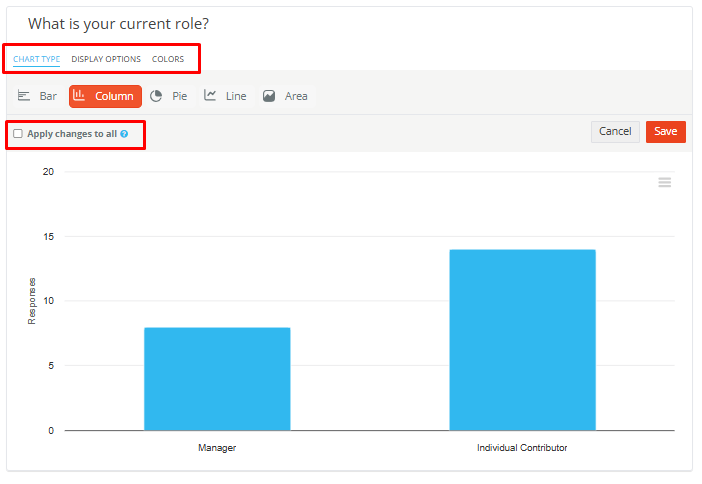Screen dimensions: 702x484
Task: Select the Column chart type
Action: click(x=105, y=96)
